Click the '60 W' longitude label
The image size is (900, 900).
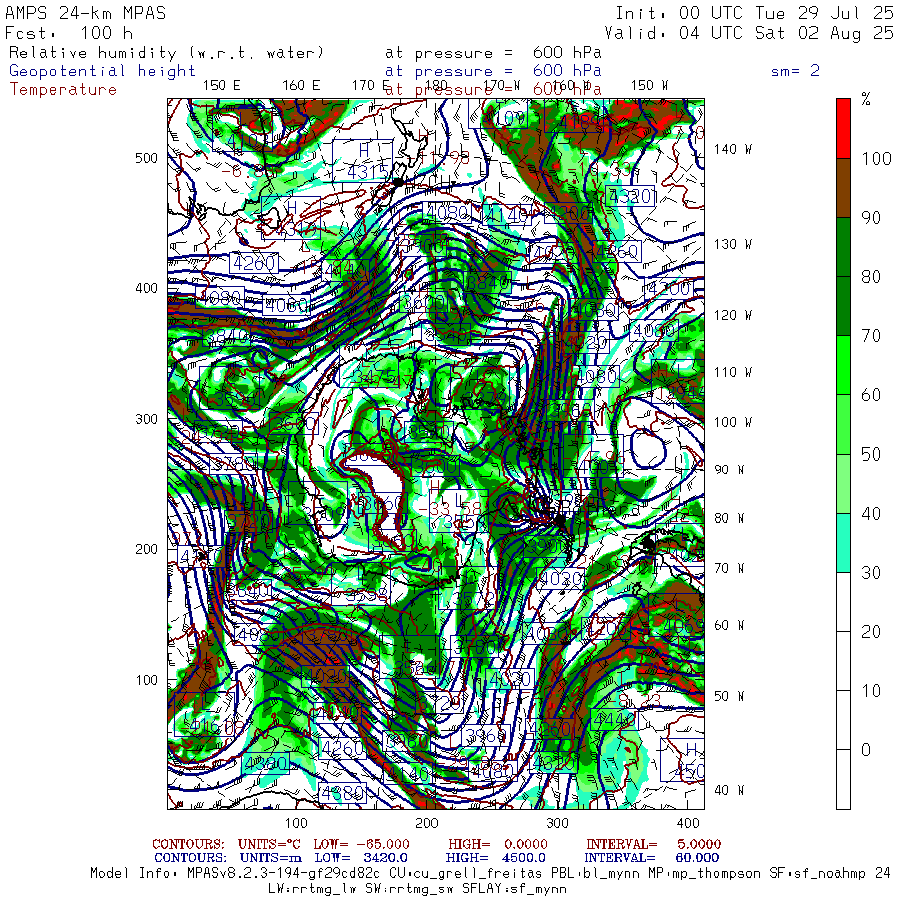(729, 625)
